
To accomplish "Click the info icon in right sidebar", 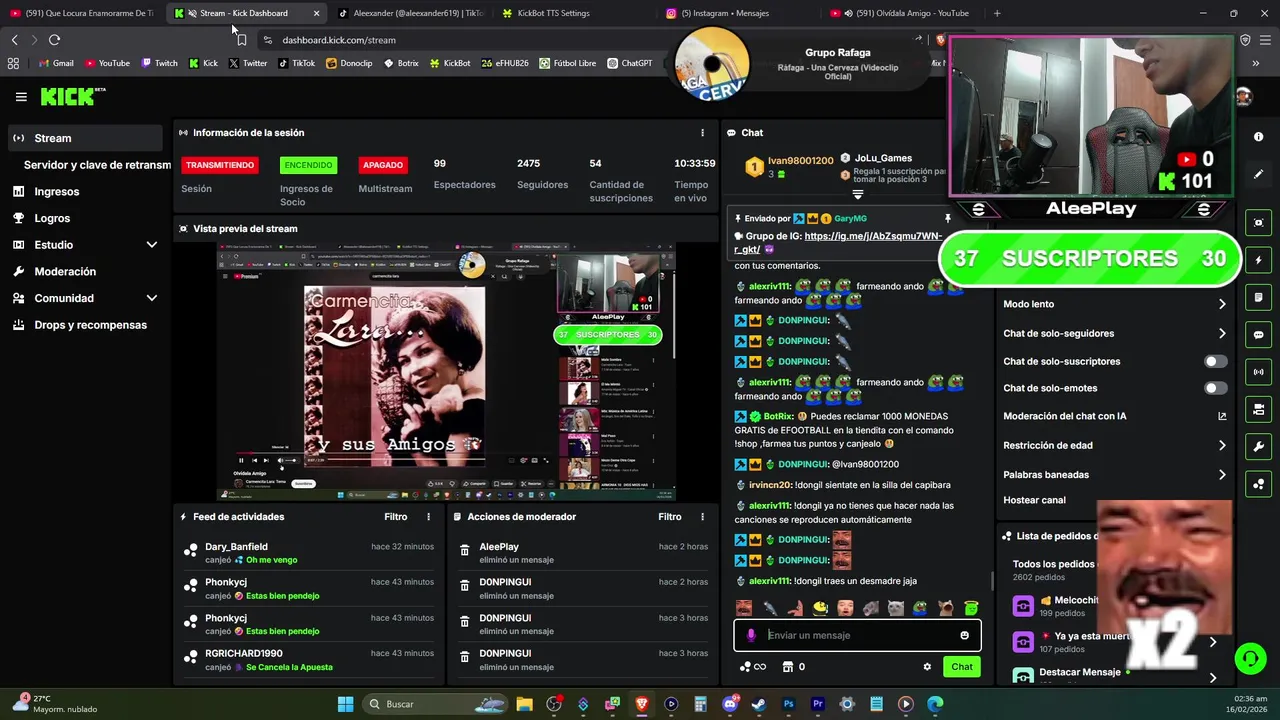I will tap(1258, 136).
